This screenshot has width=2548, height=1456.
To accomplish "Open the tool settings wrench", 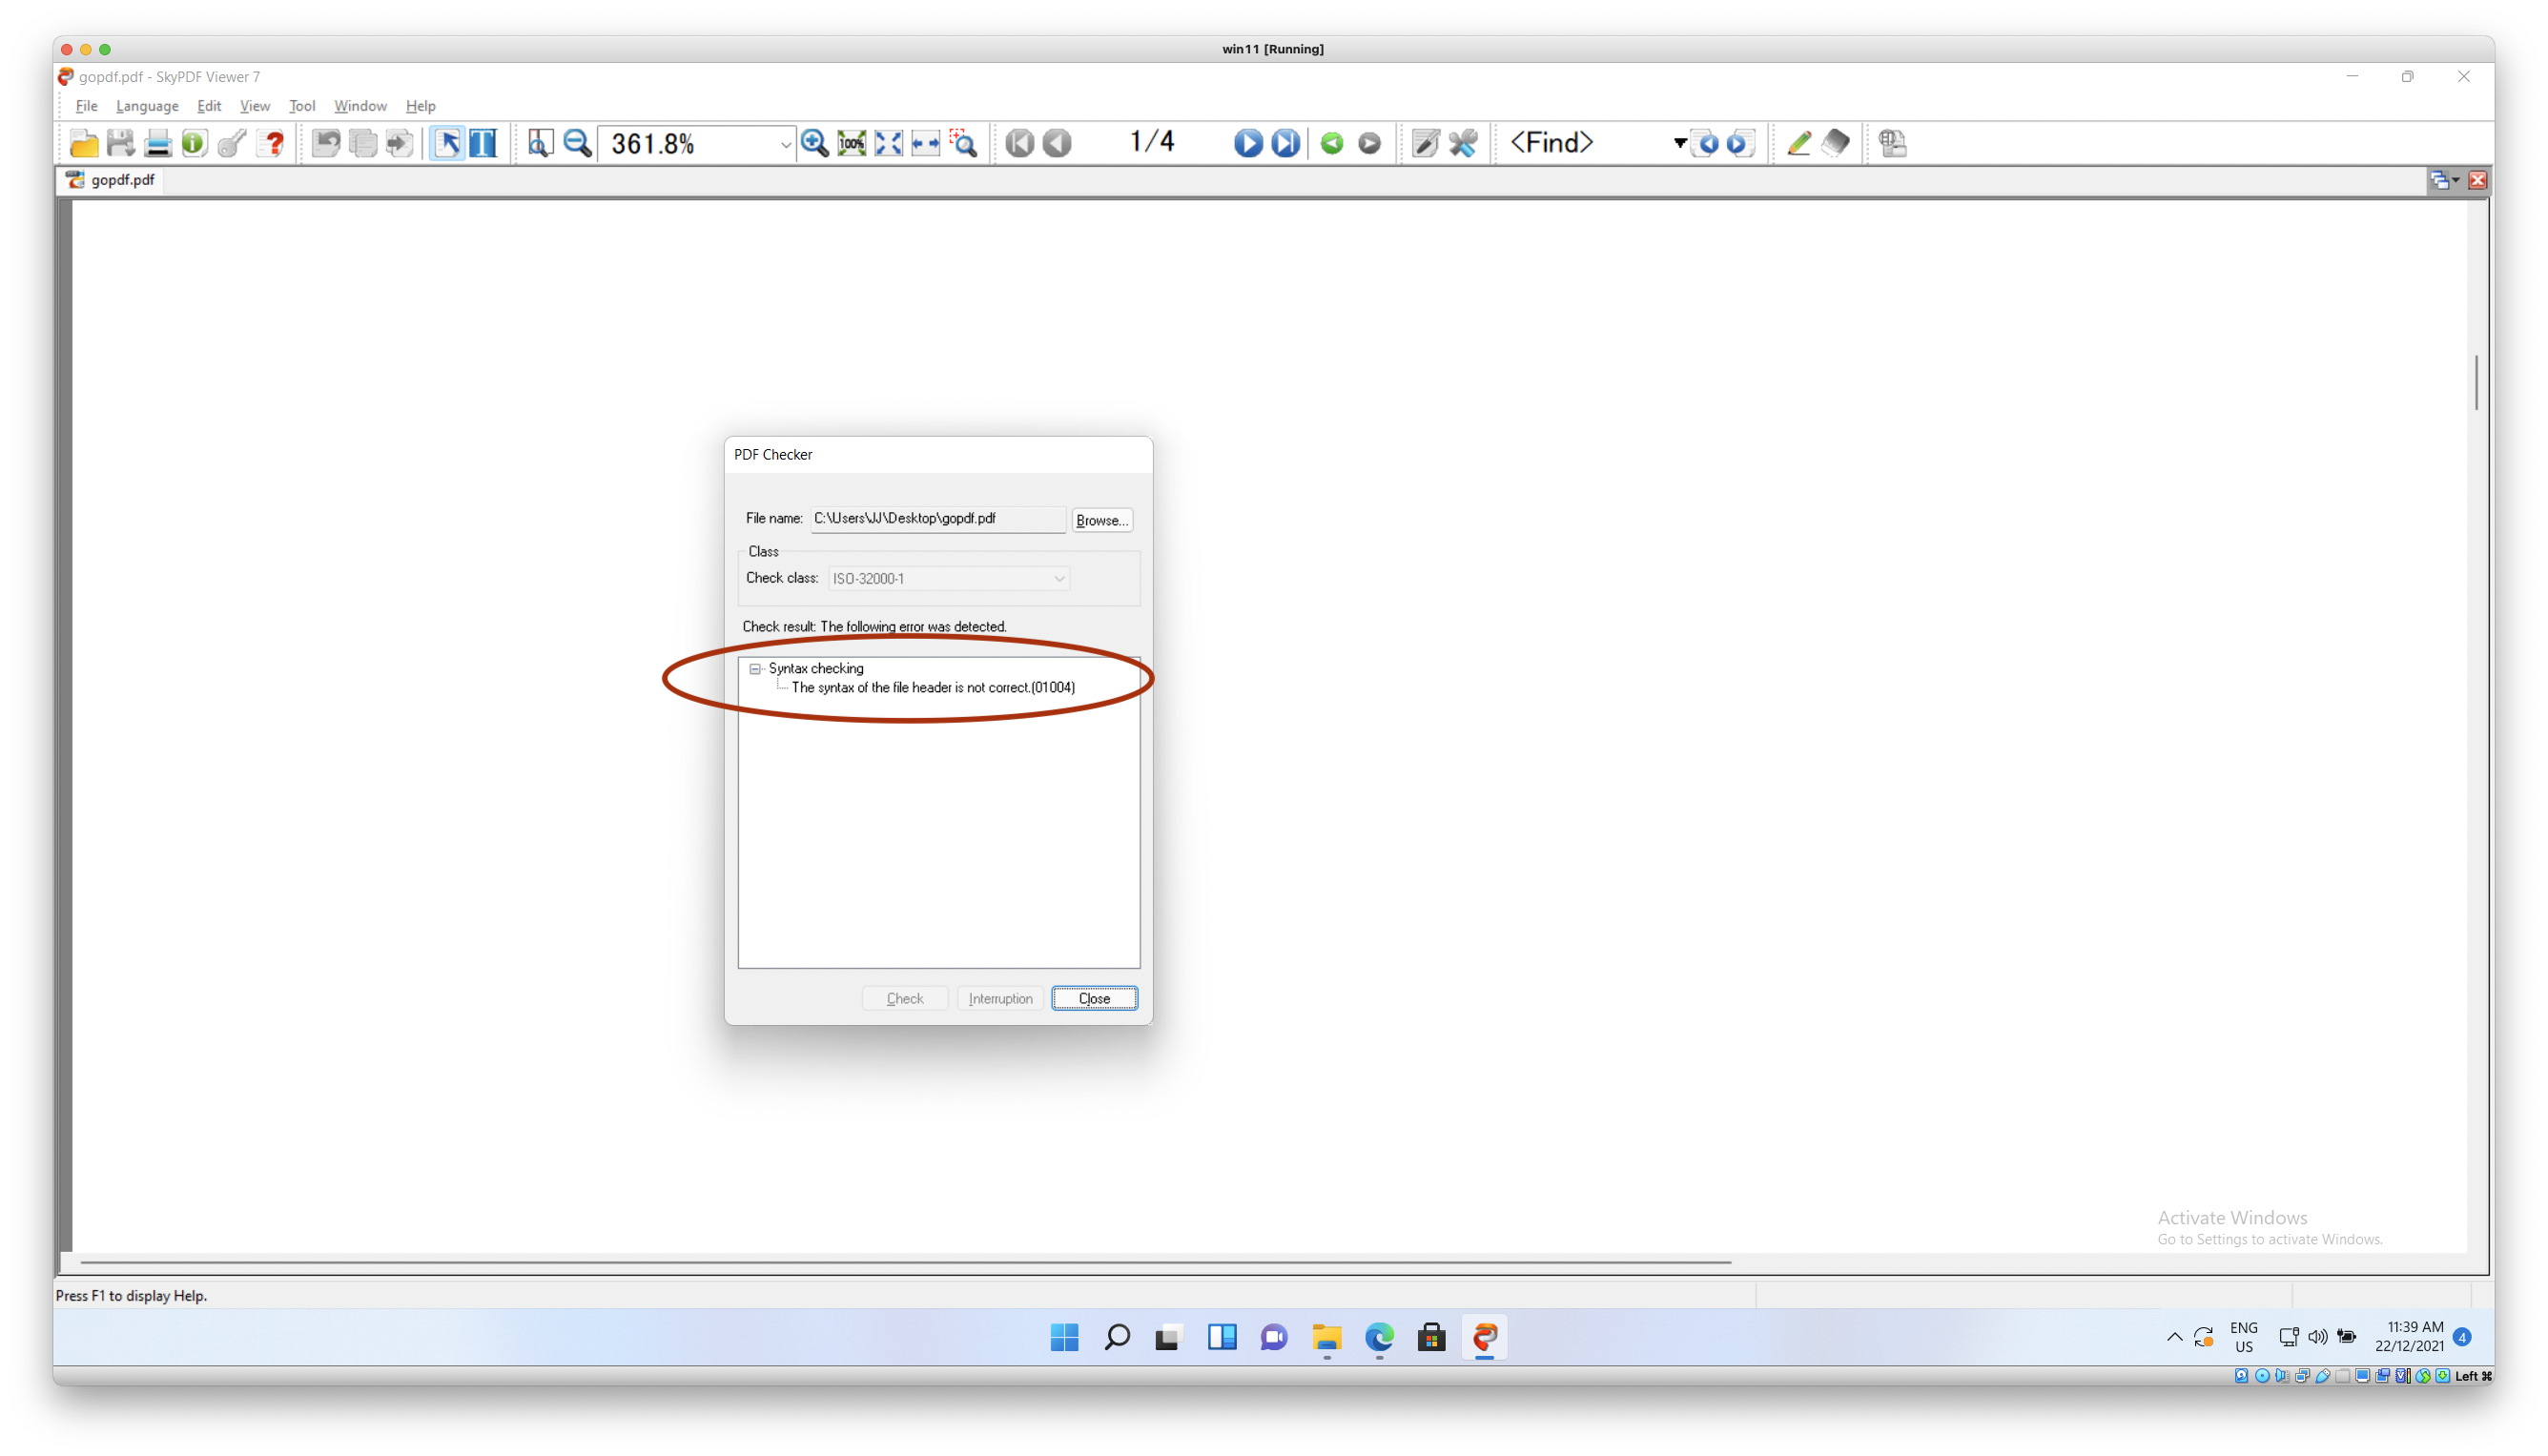I will tap(1462, 143).
